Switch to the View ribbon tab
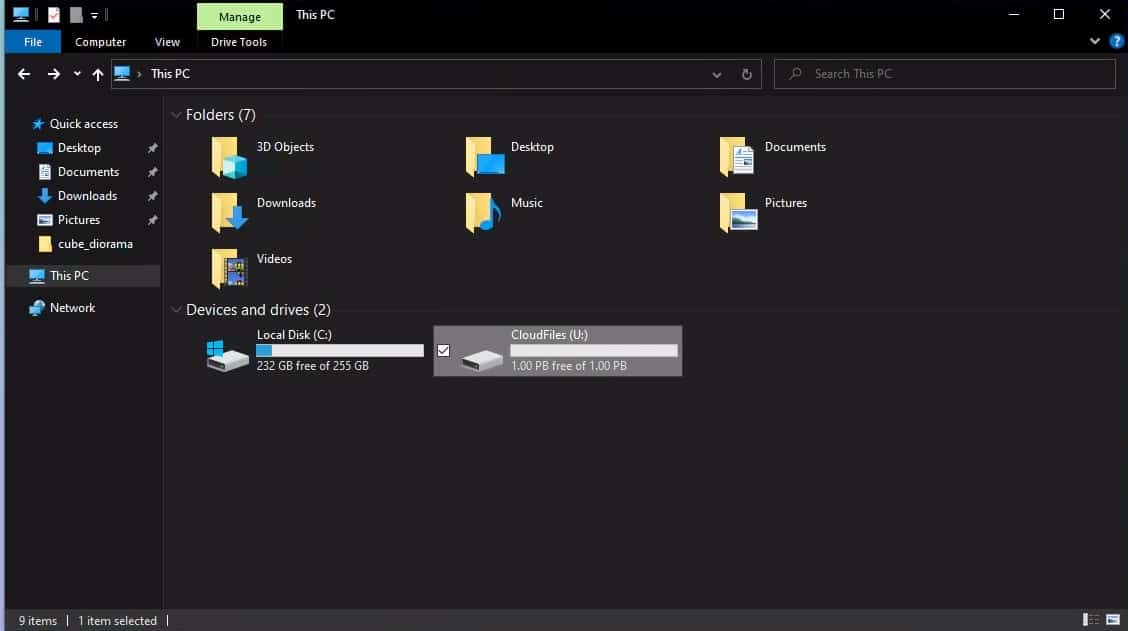The width and height of the screenshot is (1128, 631). click(167, 42)
